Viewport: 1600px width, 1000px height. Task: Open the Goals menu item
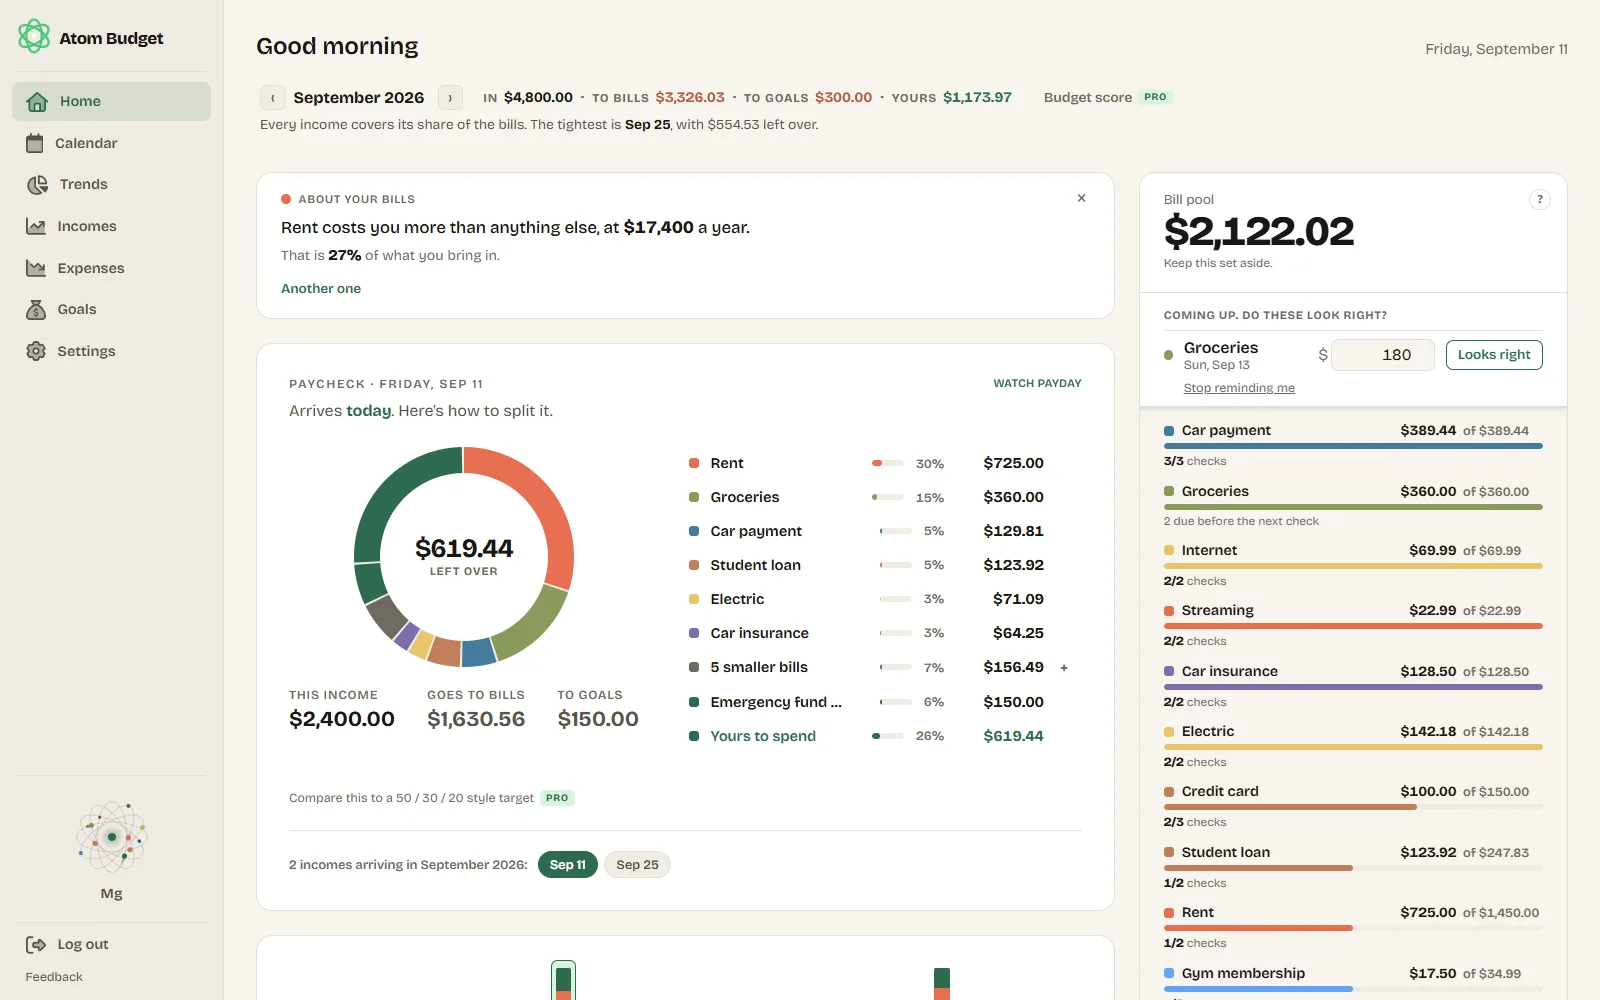coord(111,309)
